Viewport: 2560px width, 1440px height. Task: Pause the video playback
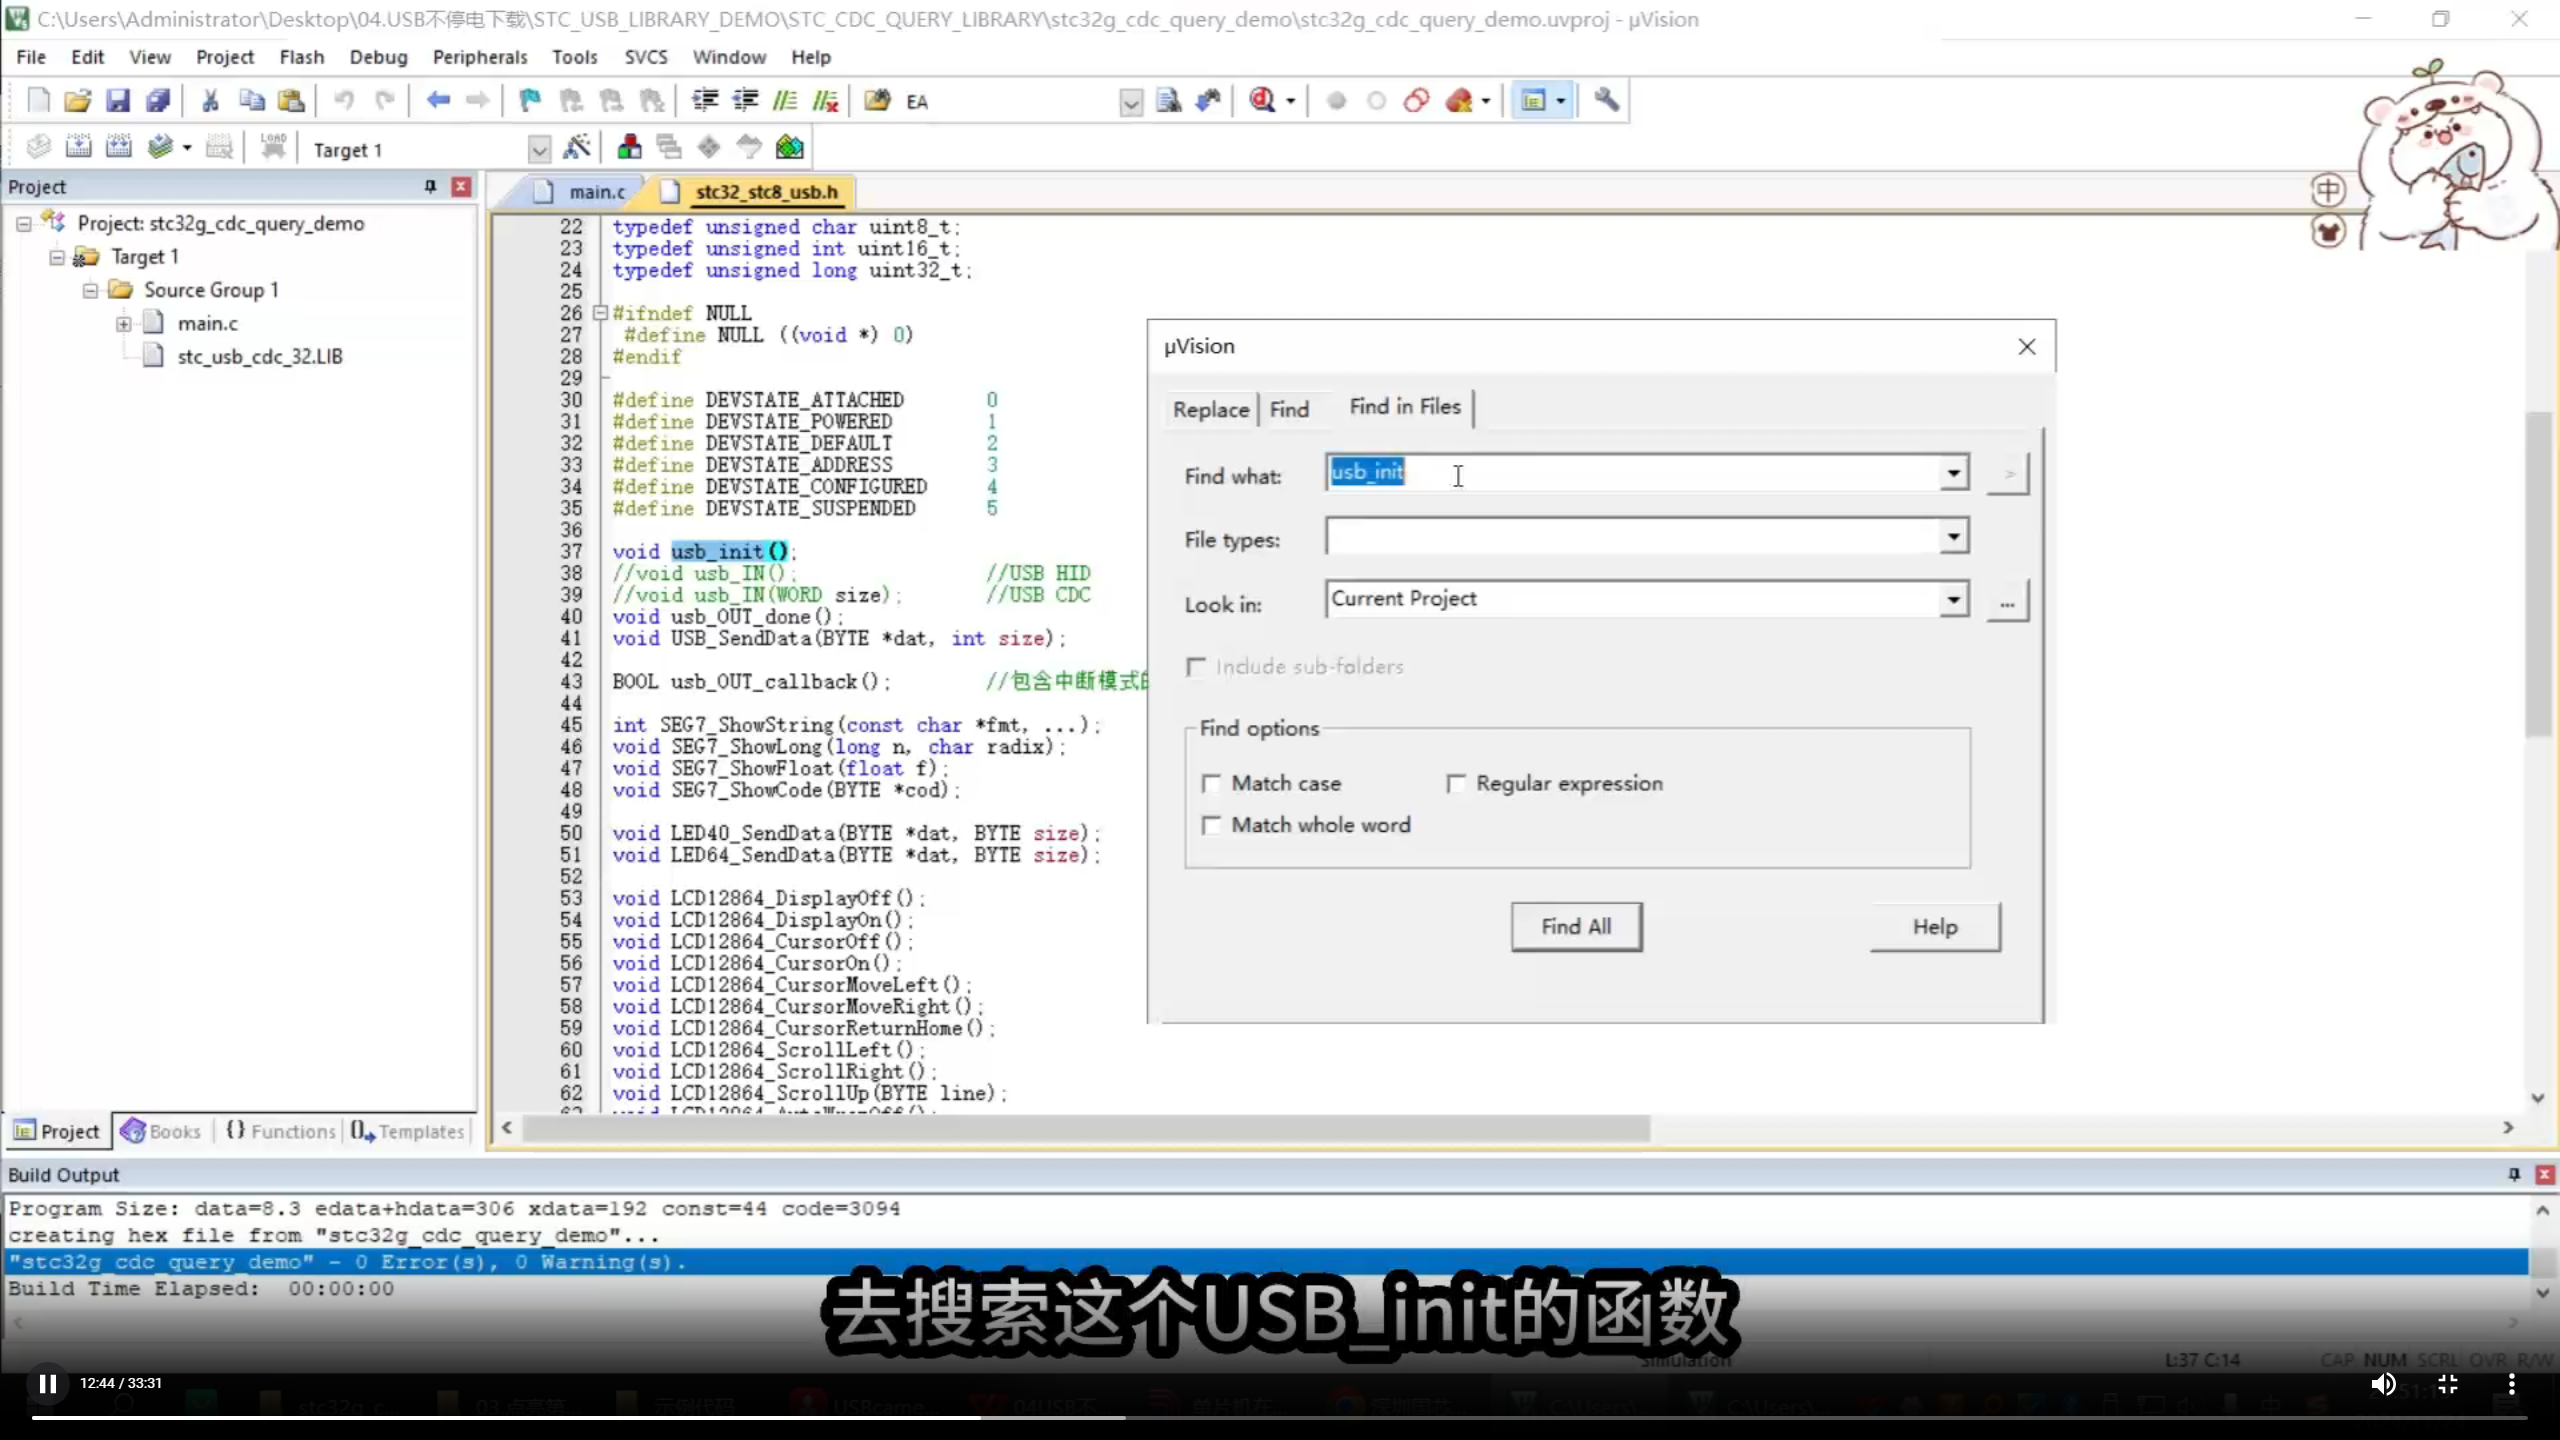click(46, 1383)
